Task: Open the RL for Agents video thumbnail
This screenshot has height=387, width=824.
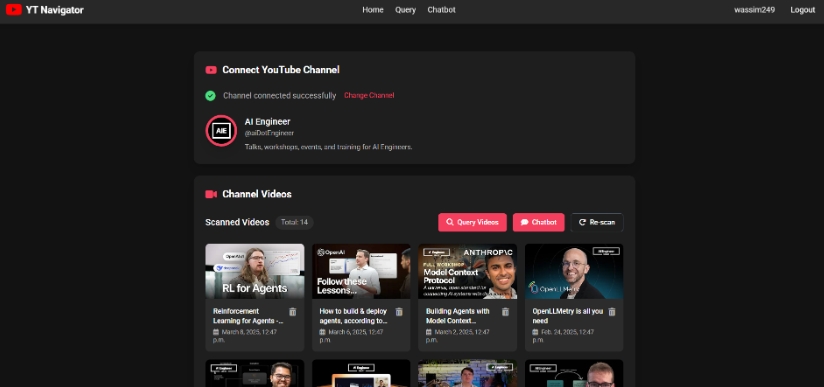Action: coord(254,271)
